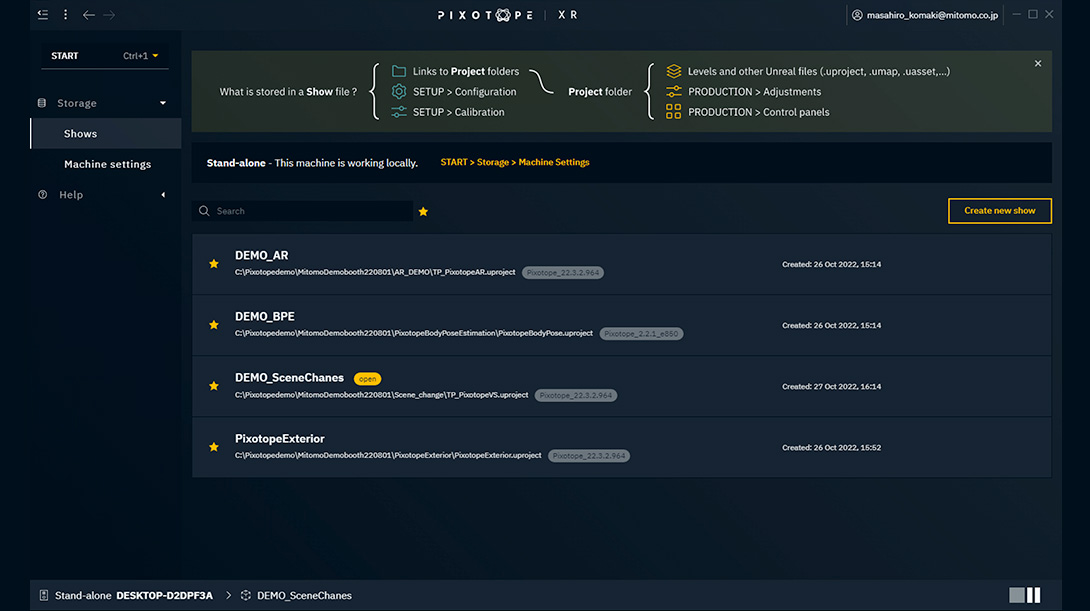The width and height of the screenshot is (1090, 611).
Task: Click the layout toggle icon at bottom right
Action: 1025,595
